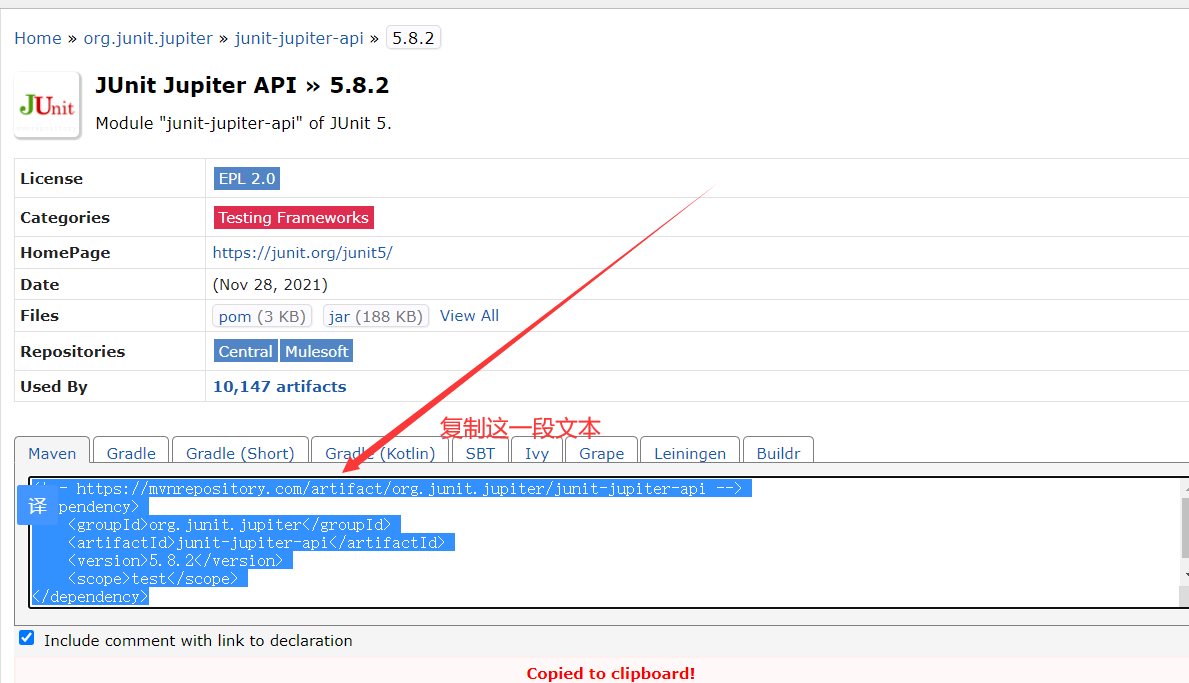Open junit-jupiter-api breadcrumb link
The width and height of the screenshot is (1189, 683).
point(299,38)
